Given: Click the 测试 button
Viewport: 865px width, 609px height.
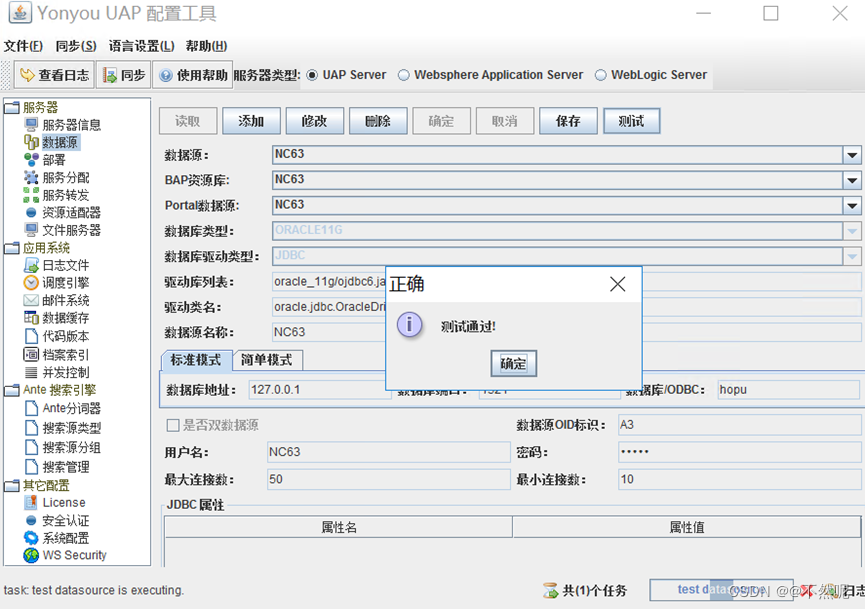Looking at the screenshot, I should pos(632,121).
